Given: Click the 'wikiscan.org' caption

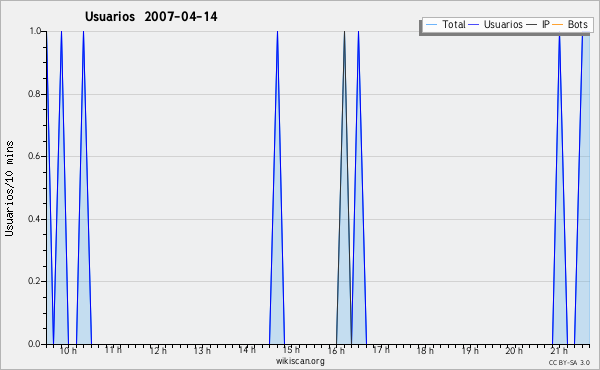Looking at the screenshot, I should (x=300, y=361).
